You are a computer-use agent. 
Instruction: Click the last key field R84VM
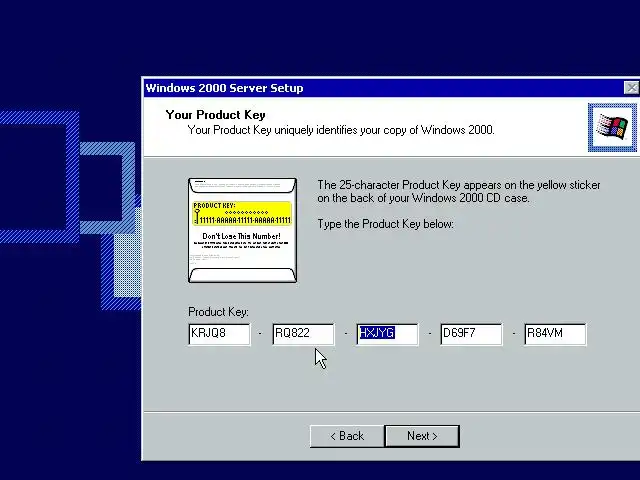[x=556, y=334]
